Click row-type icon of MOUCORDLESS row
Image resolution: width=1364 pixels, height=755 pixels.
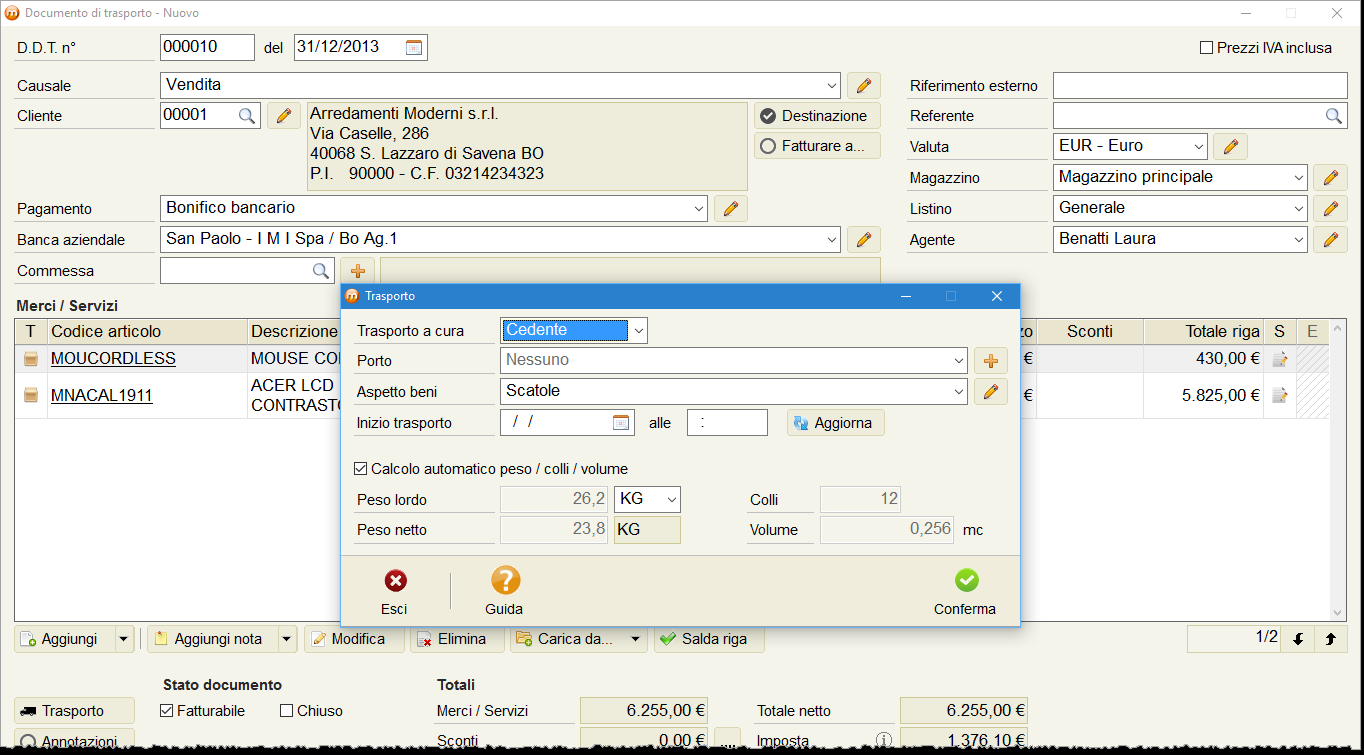31,359
